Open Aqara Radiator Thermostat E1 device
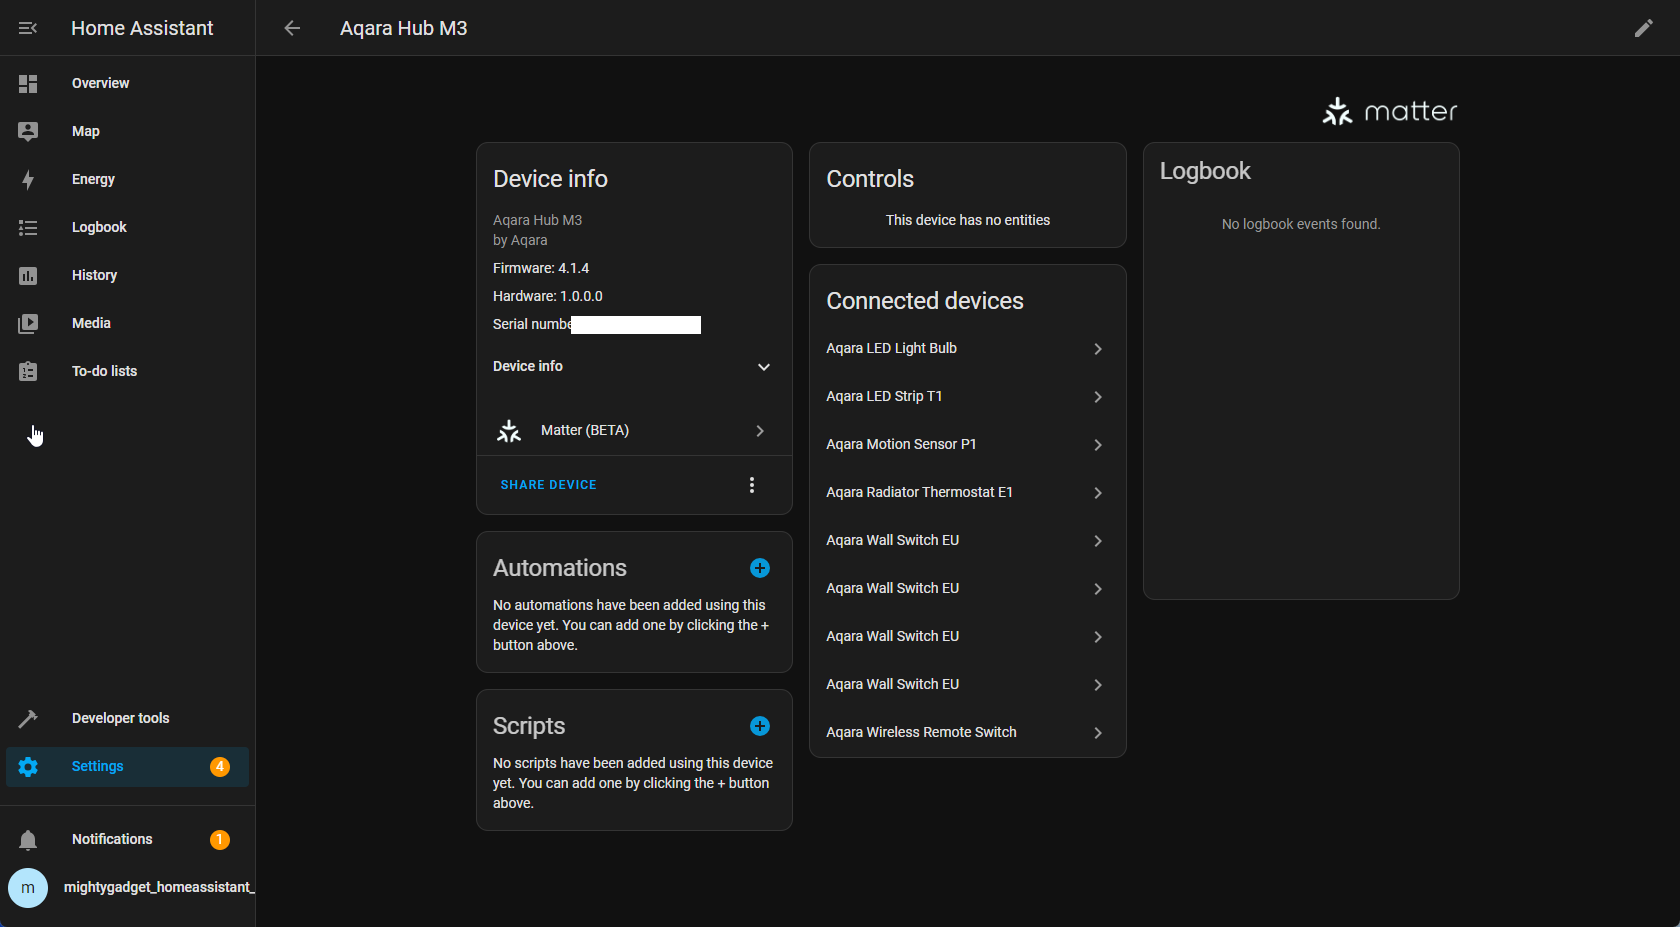Viewport: 1680px width, 927px height. [x=966, y=493]
